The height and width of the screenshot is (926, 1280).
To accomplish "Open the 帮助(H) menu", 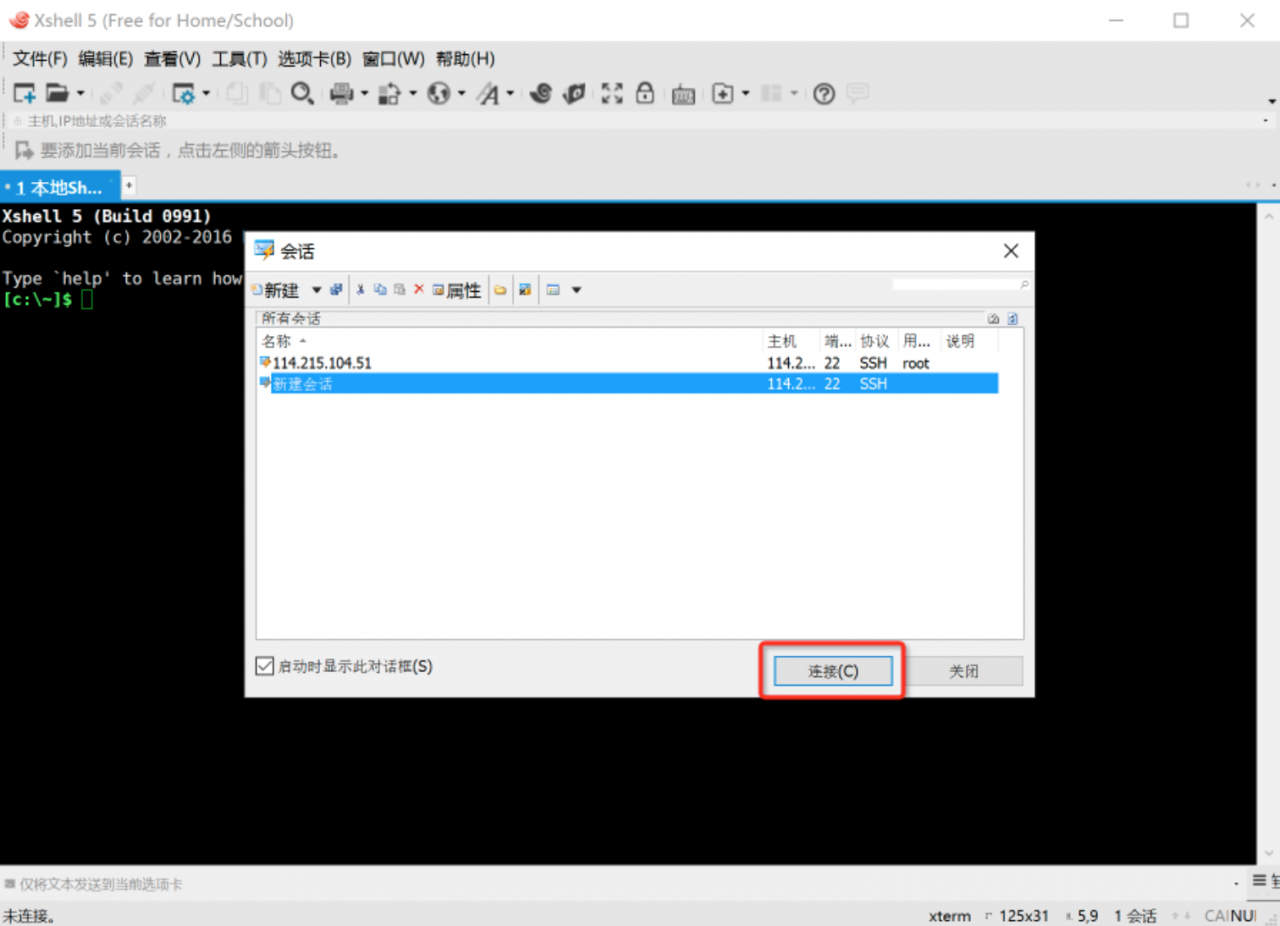I will click(465, 59).
